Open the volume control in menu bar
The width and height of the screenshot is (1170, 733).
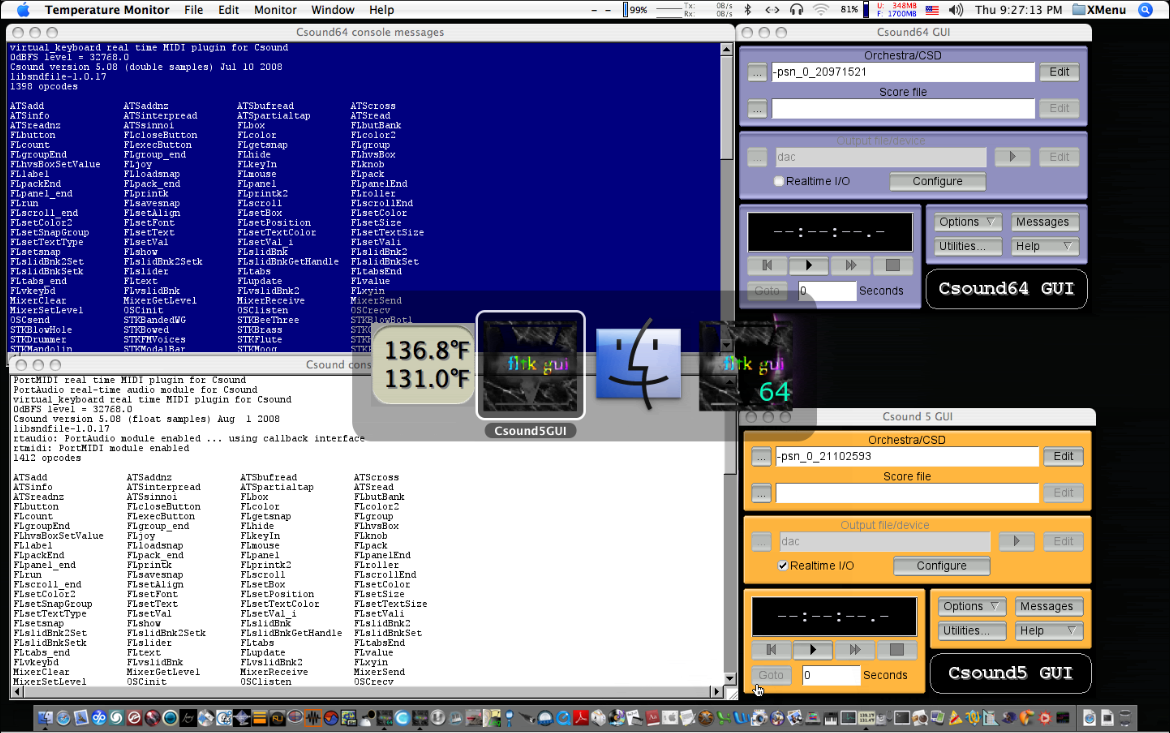[x=956, y=10]
